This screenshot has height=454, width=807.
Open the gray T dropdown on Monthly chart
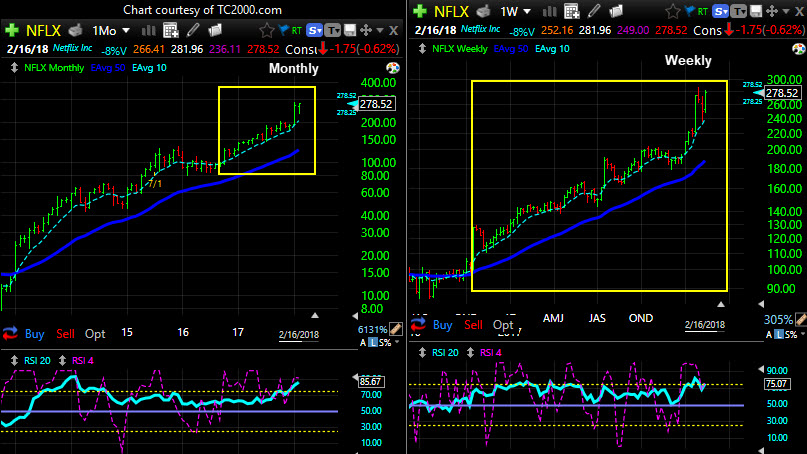(x=333, y=31)
